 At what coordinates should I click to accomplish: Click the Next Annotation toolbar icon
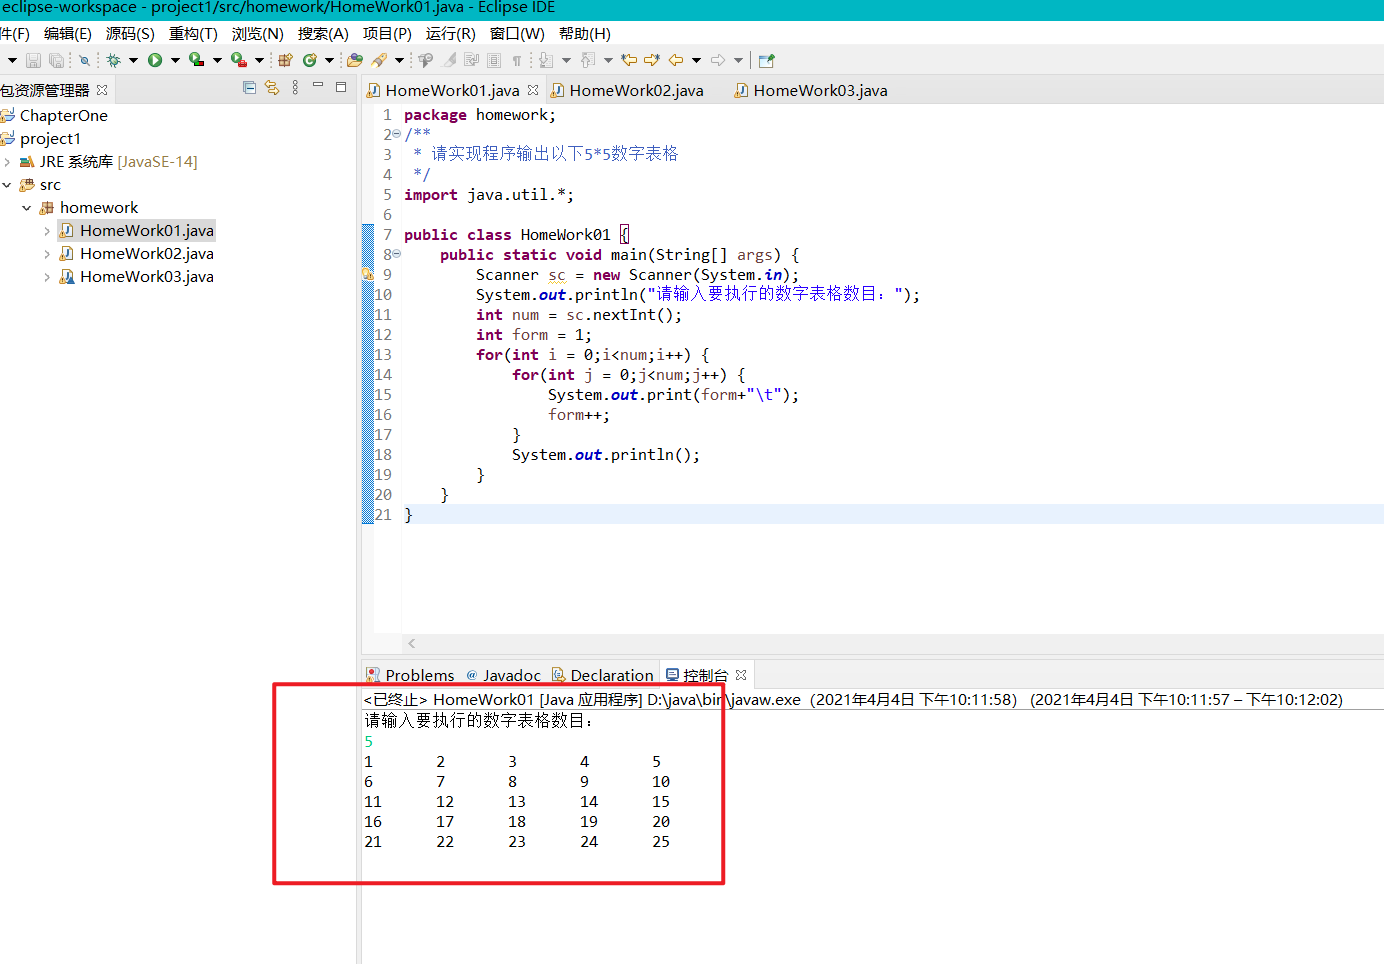(x=546, y=60)
